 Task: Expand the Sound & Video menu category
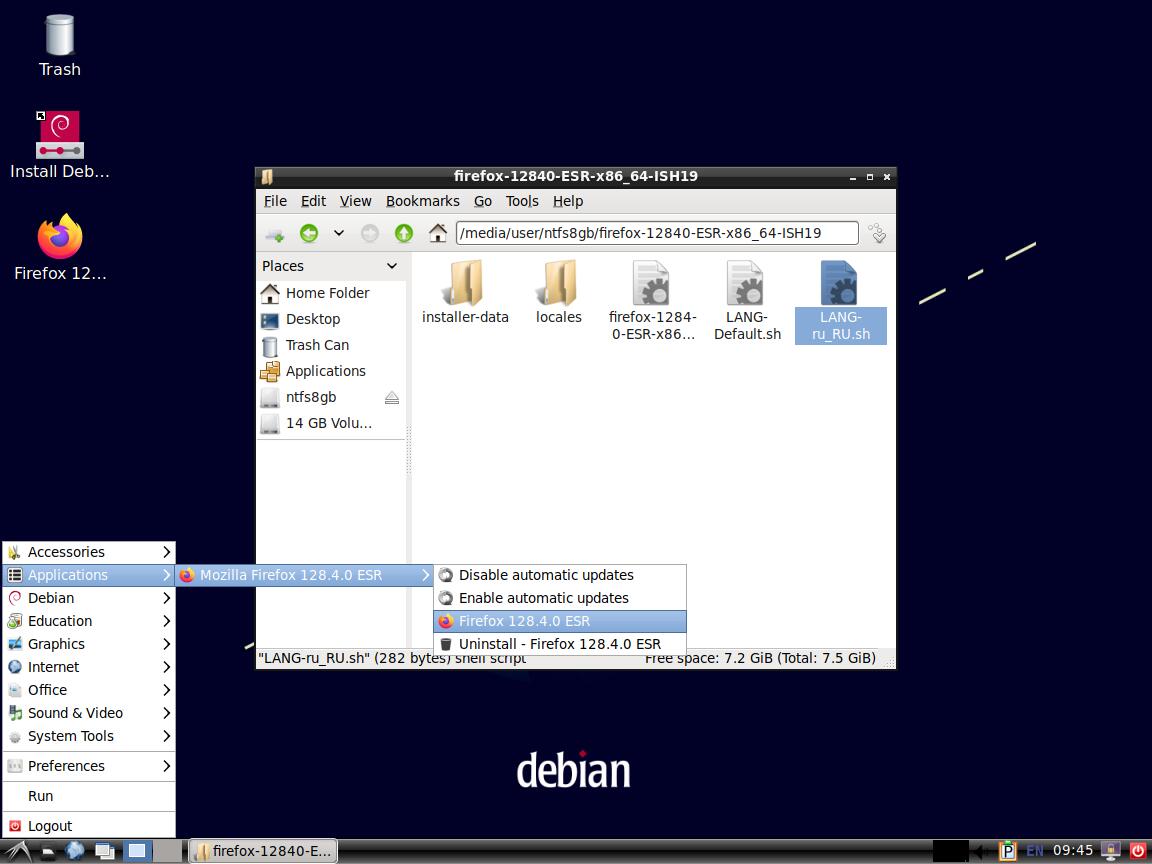[x=89, y=713]
